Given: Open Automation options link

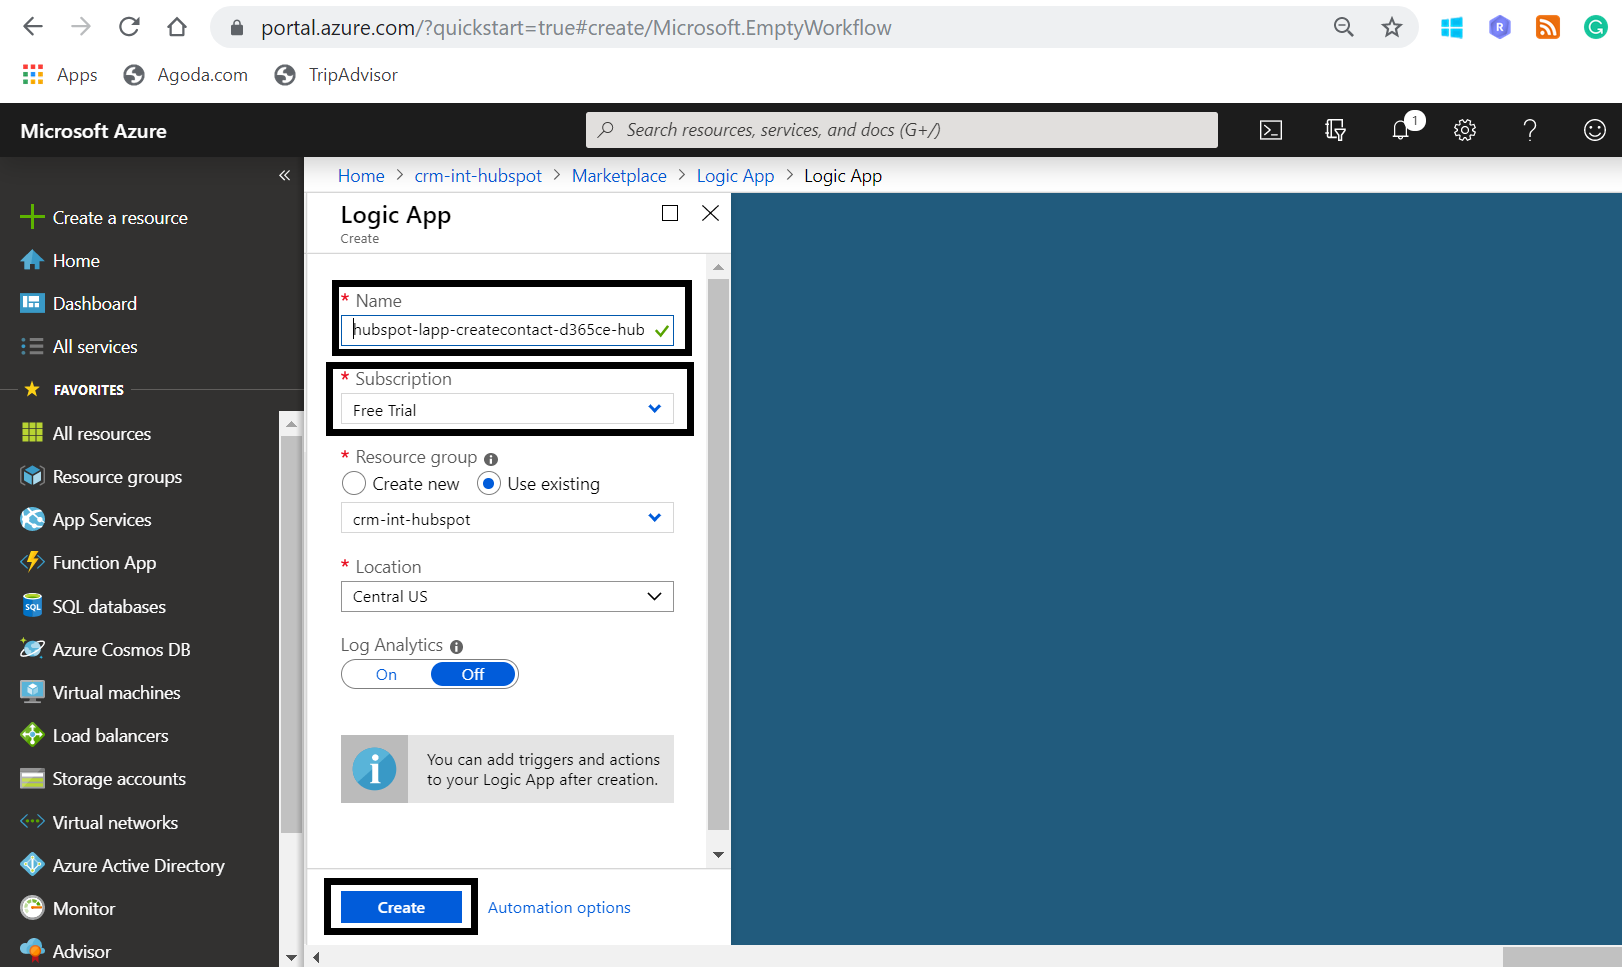Looking at the screenshot, I should tap(558, 907).
